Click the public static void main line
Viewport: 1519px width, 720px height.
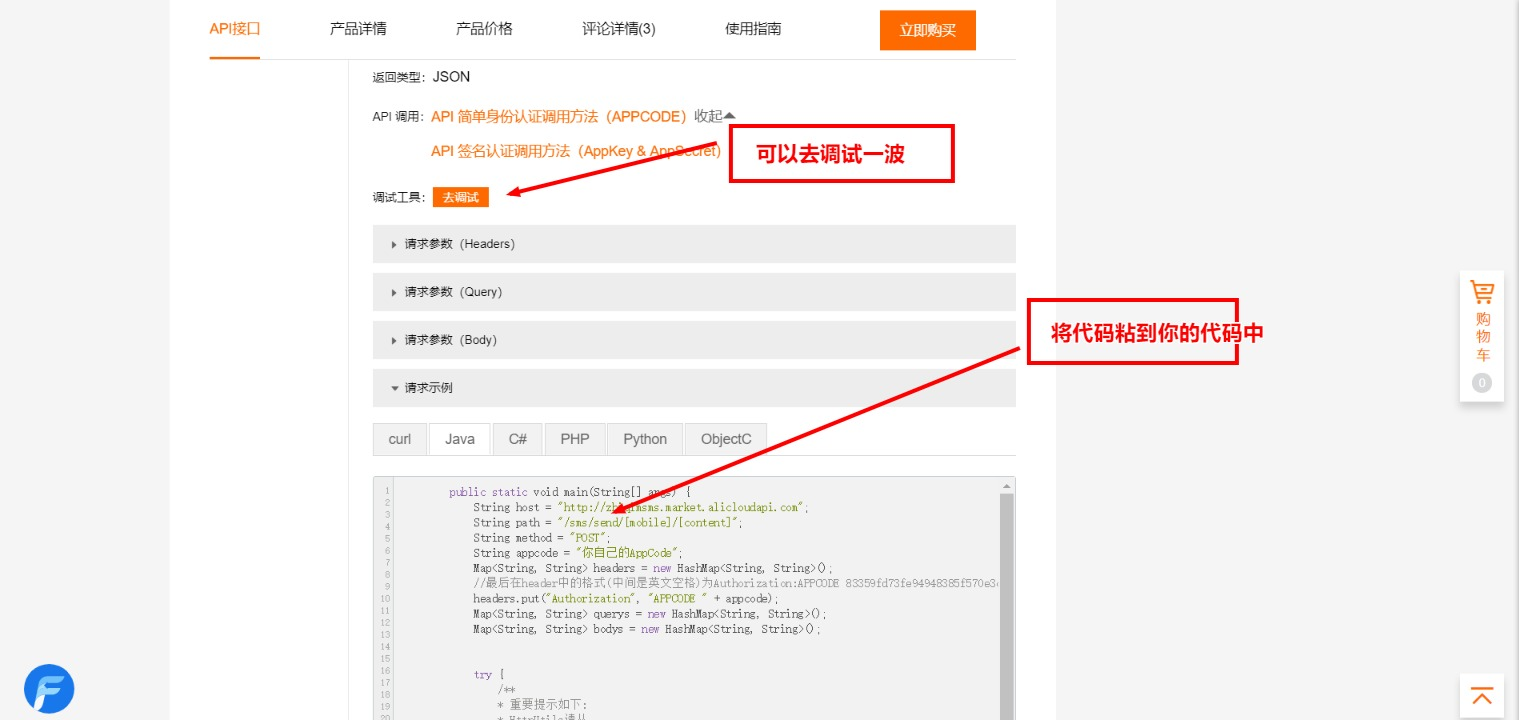click(x=570, y=492)
